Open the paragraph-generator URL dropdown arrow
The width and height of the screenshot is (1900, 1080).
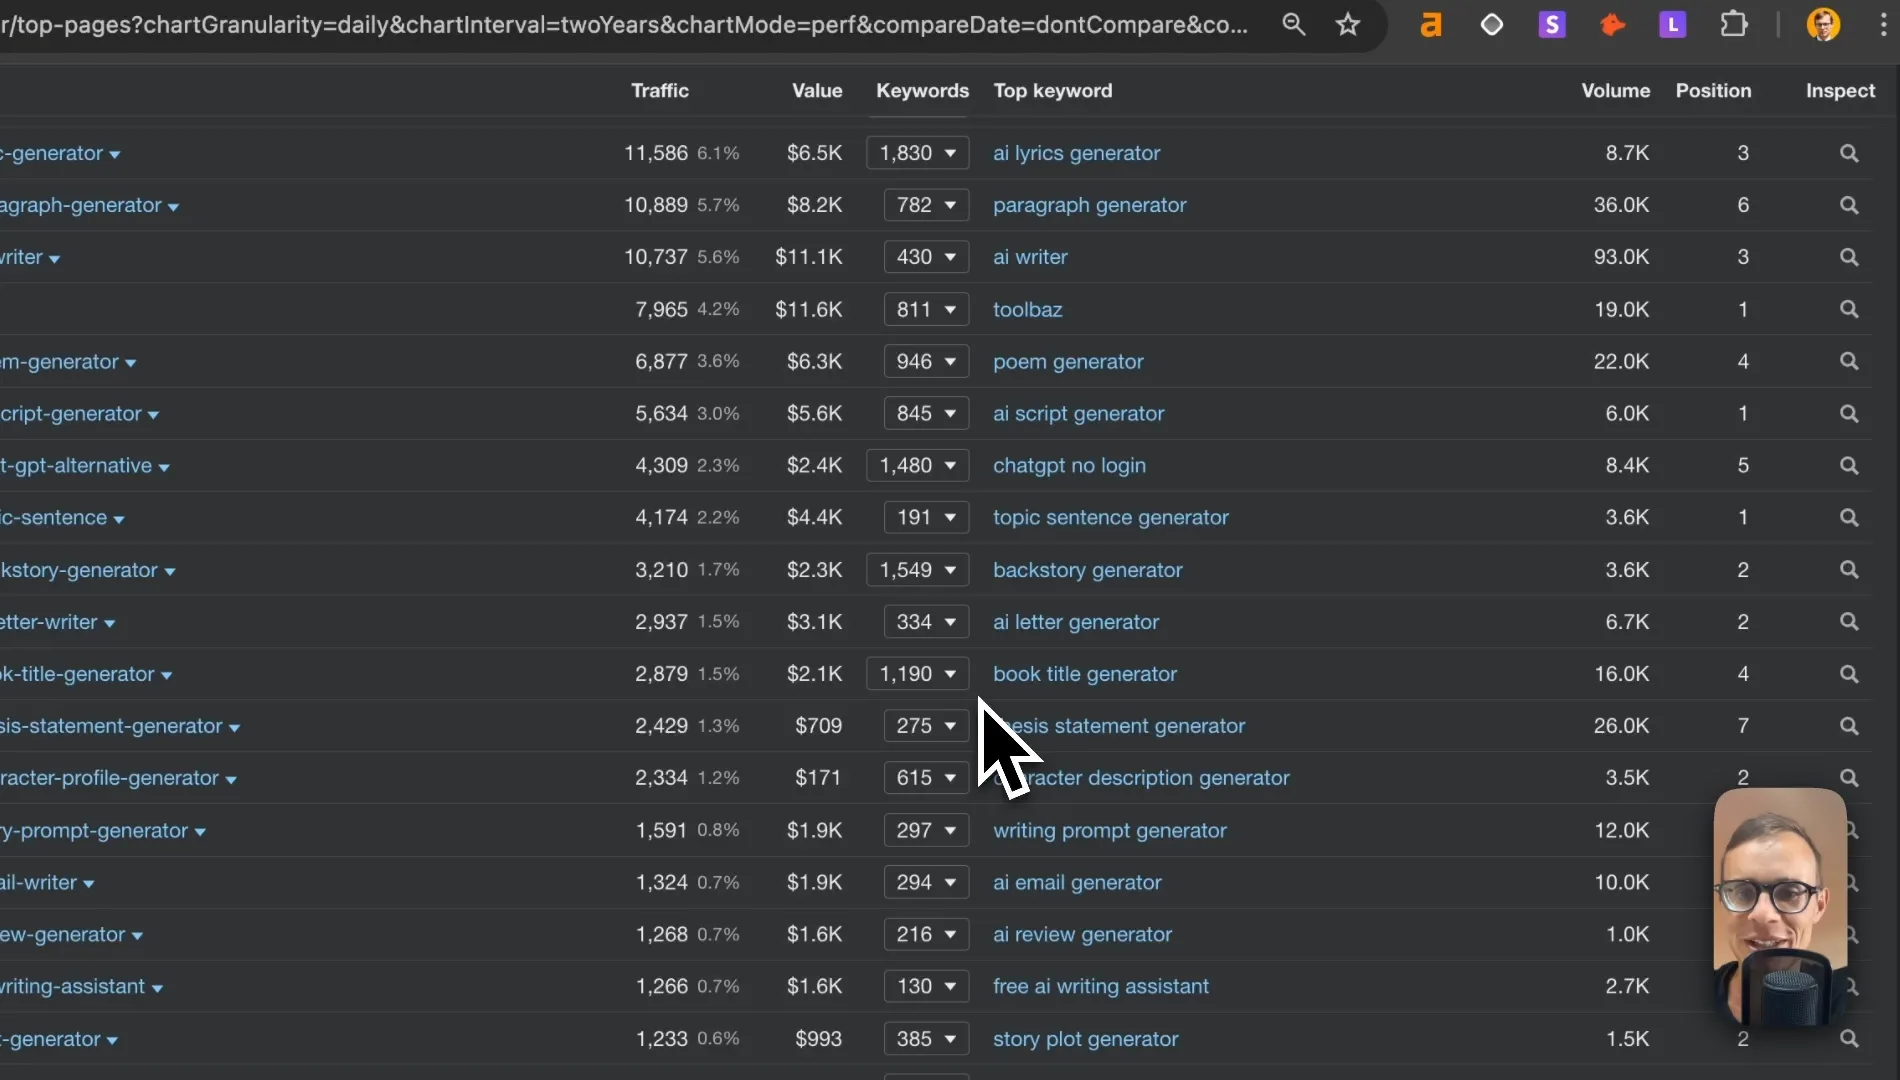tap(173, 207)
